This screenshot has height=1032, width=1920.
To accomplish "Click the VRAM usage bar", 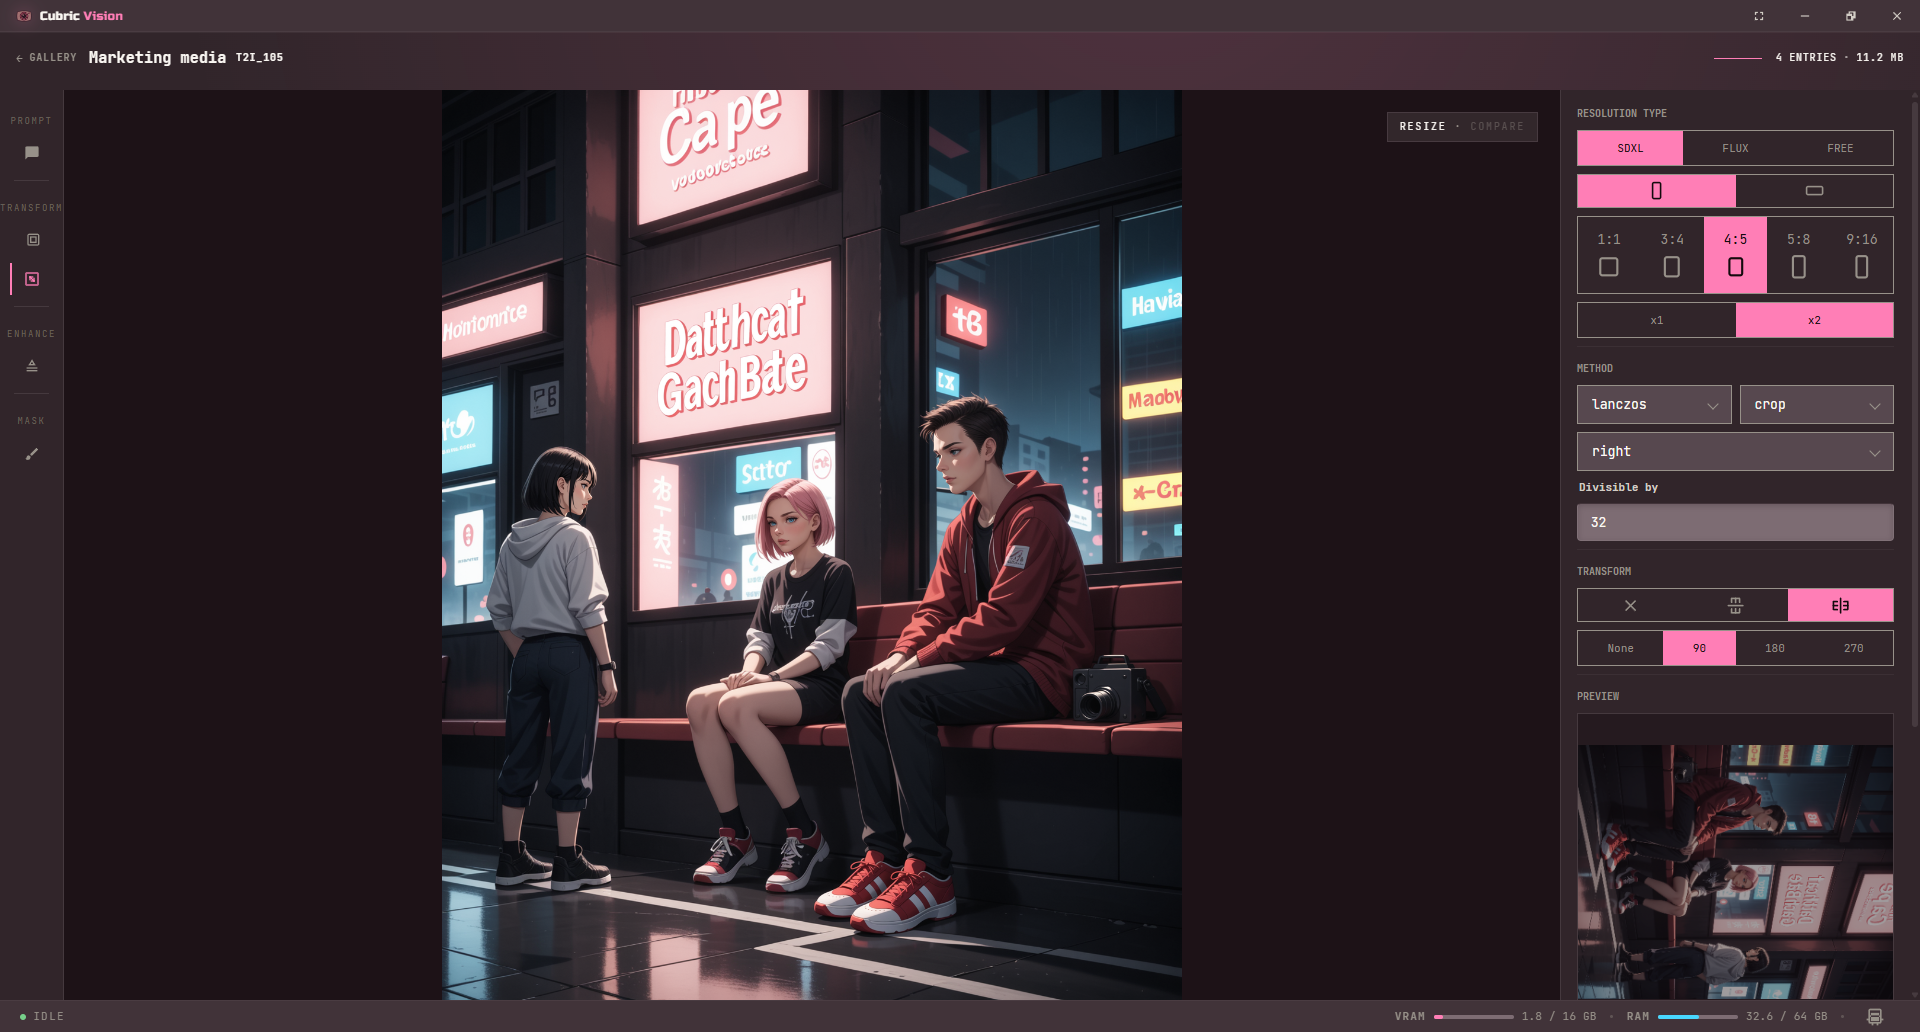I will click(1473, 1017).
